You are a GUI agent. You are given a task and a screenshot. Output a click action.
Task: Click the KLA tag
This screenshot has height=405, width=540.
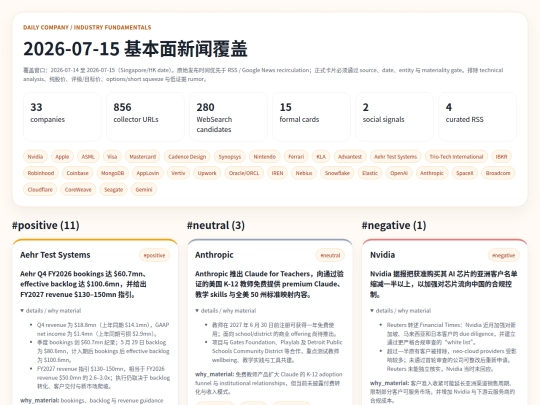pos(321,157)
